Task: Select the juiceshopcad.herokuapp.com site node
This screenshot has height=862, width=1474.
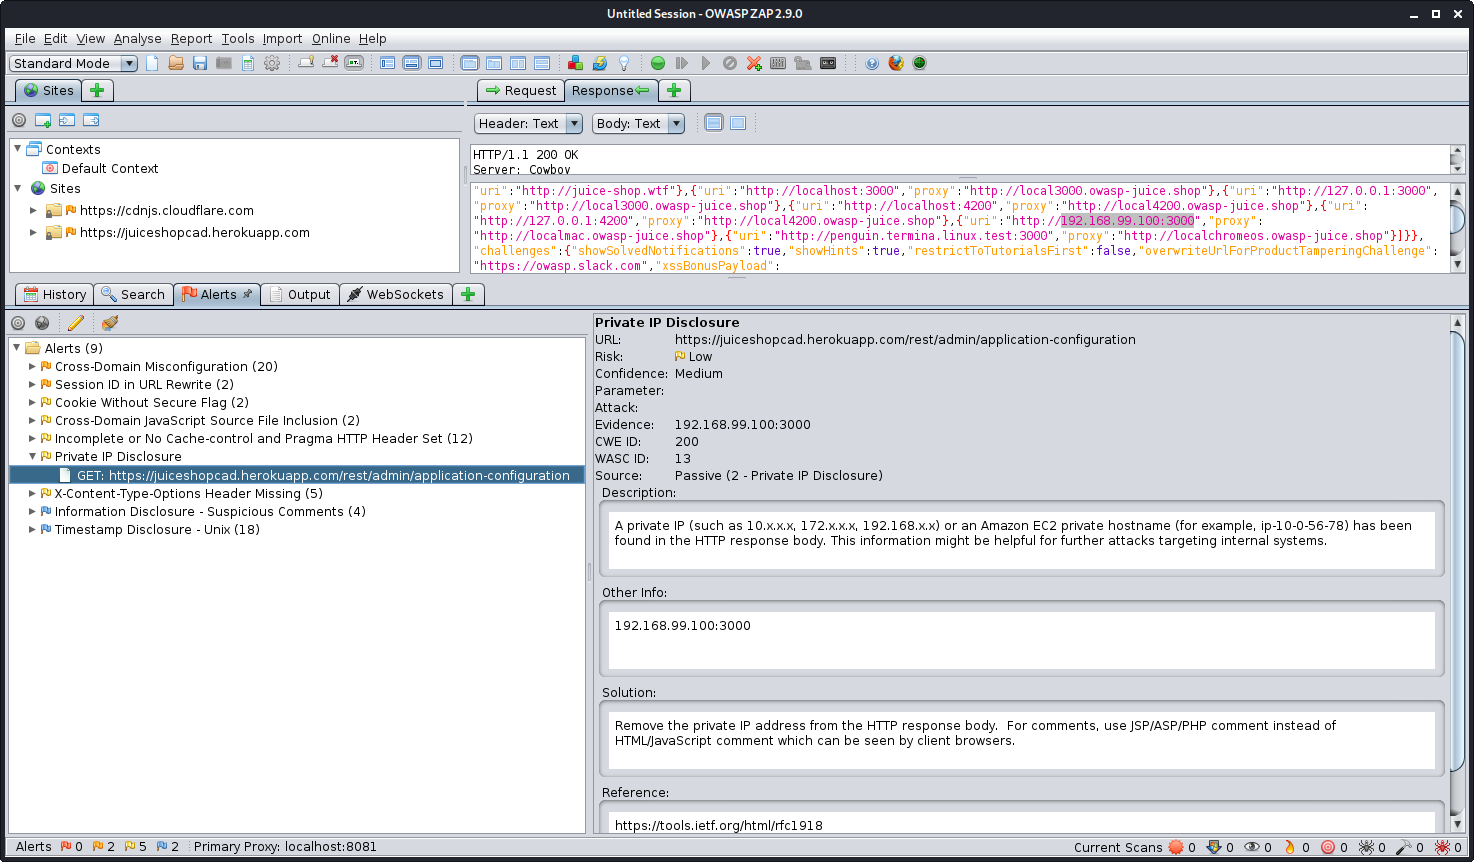Action: 195,232
